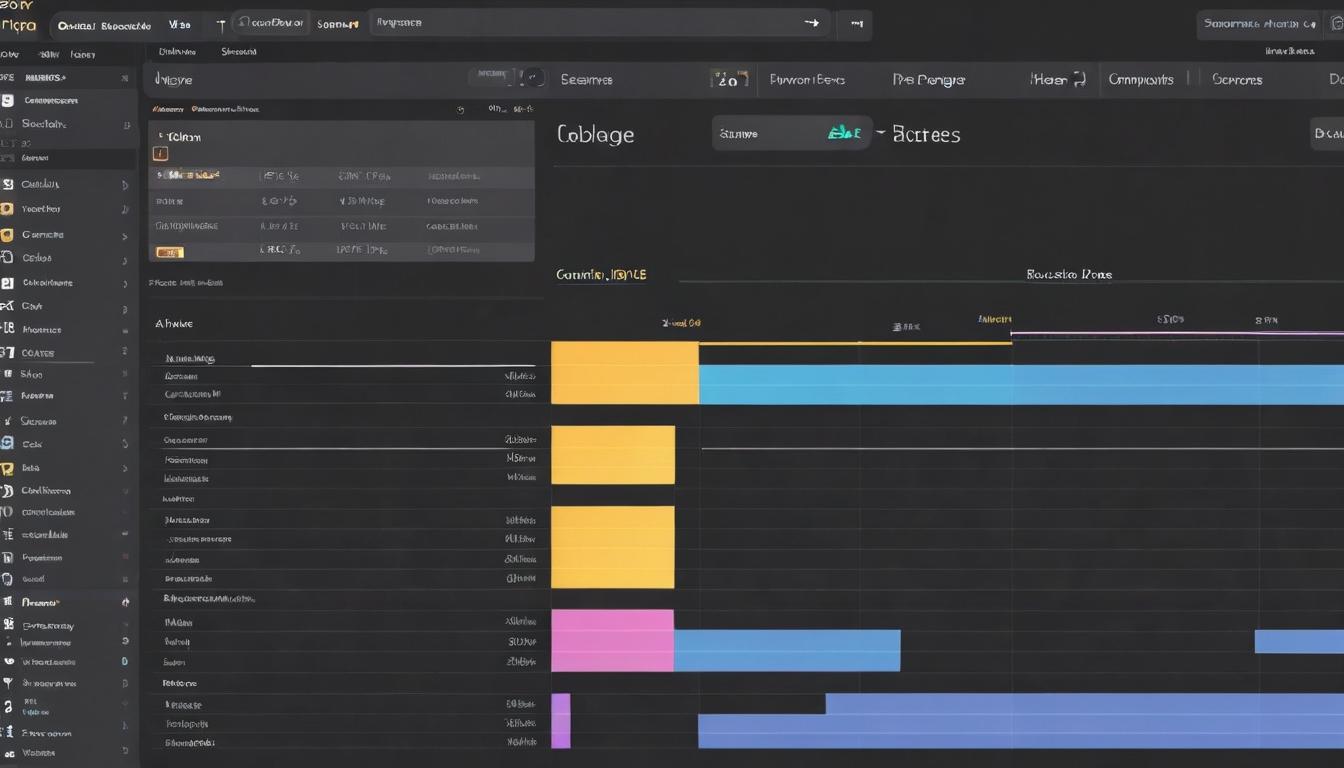Open the top bar pill labeled CoonDever
1344x768 pixels.
click(270, 22)
